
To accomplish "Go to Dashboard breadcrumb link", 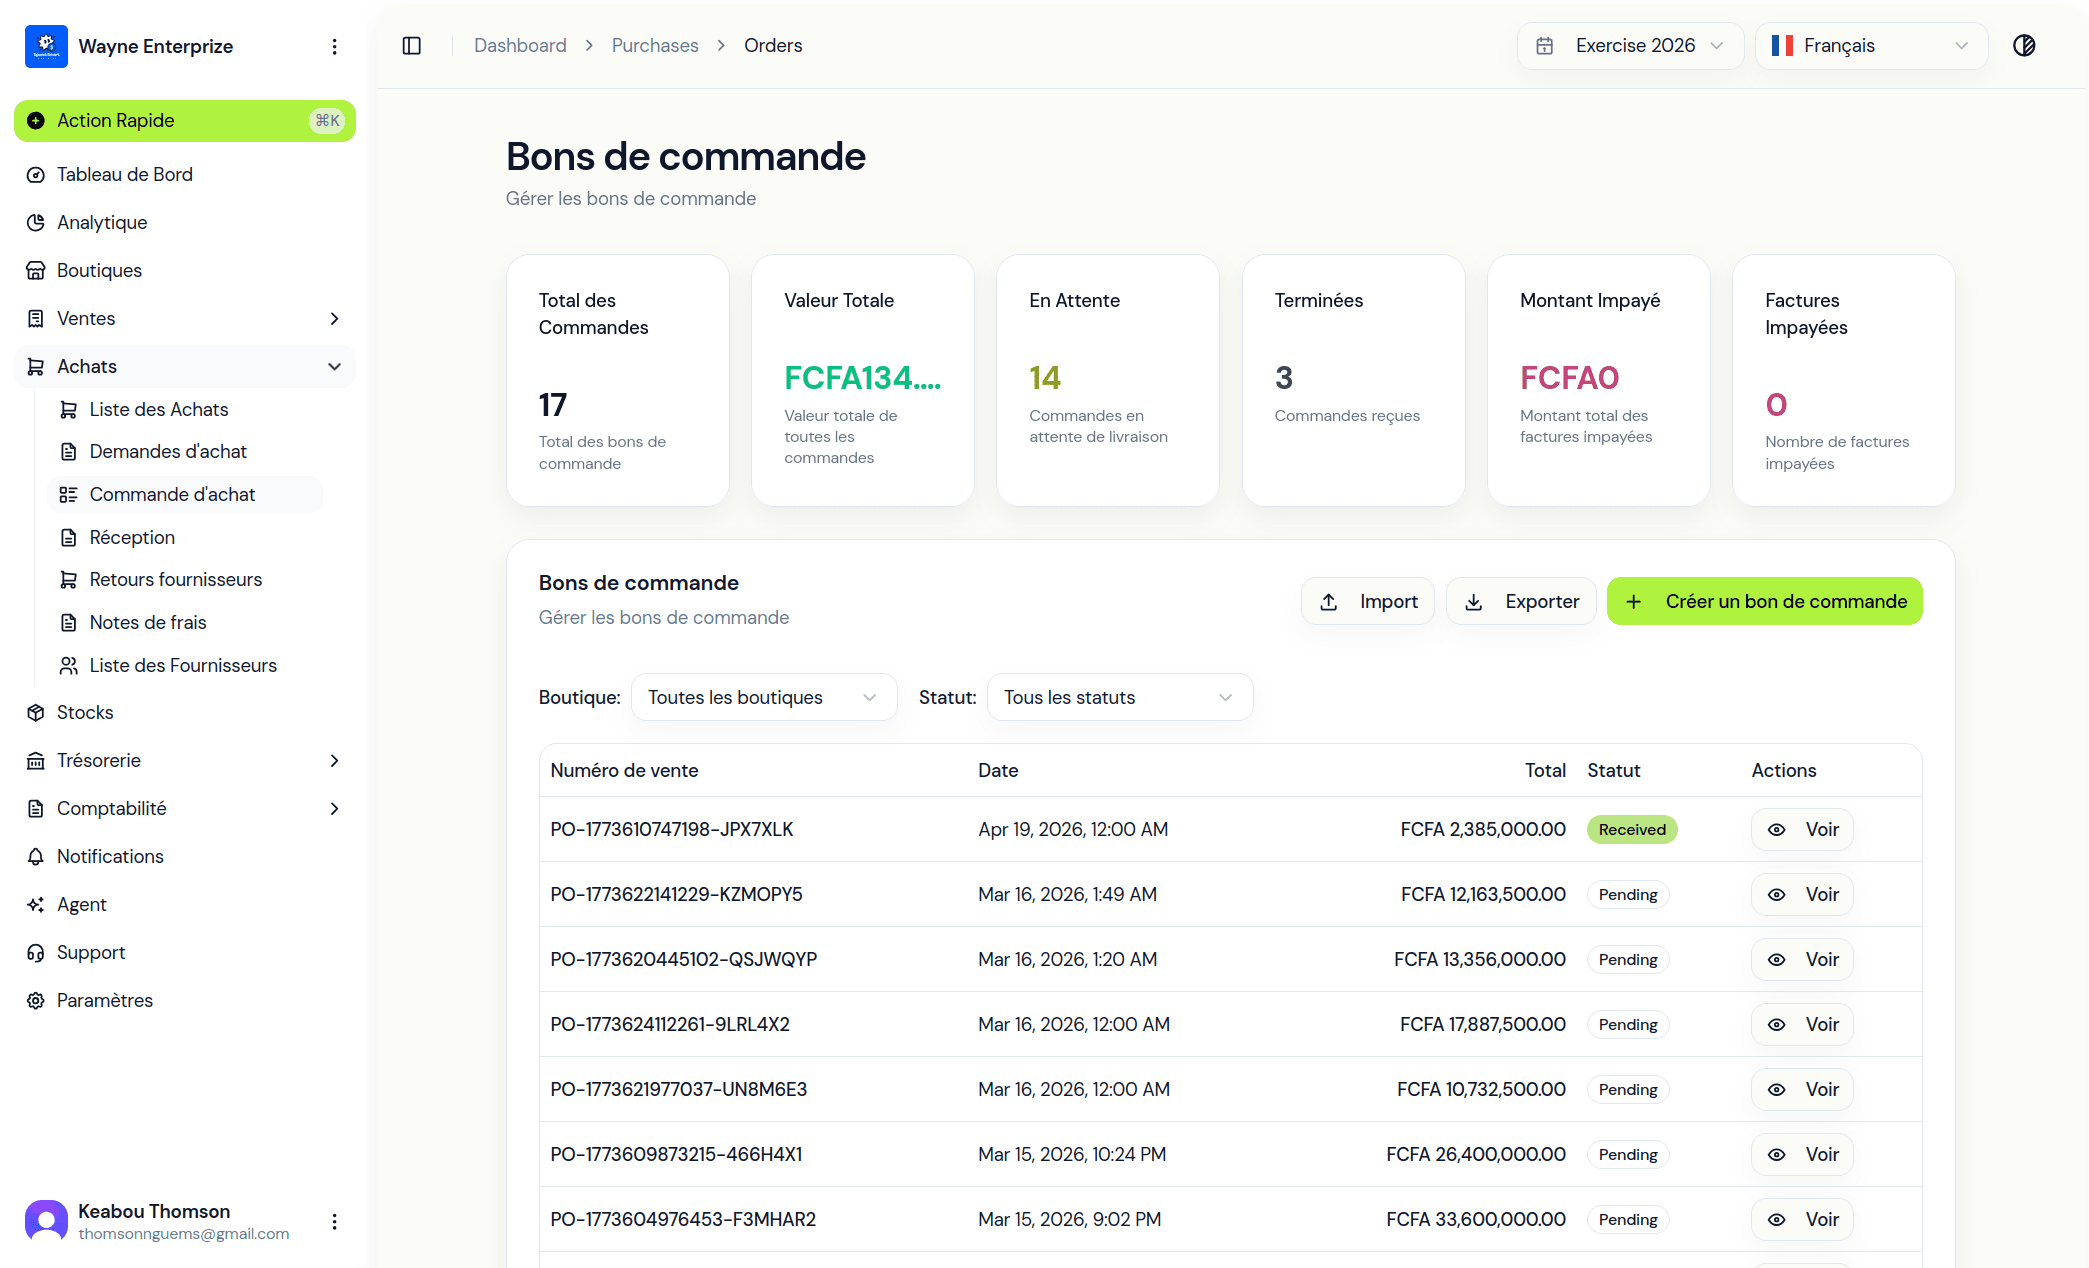I will (520, 46).
